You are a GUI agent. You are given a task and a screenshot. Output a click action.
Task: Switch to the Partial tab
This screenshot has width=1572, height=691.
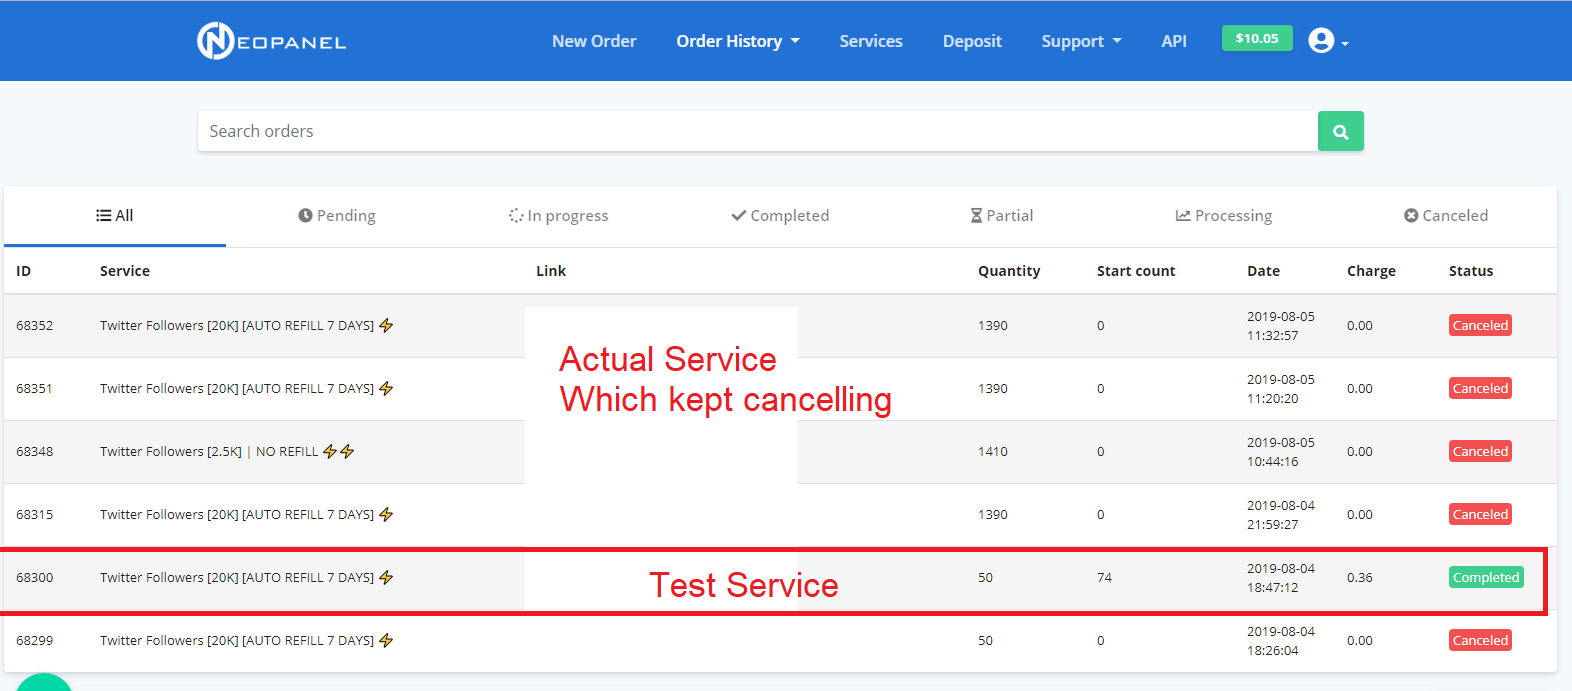[x=1002, y=215]
